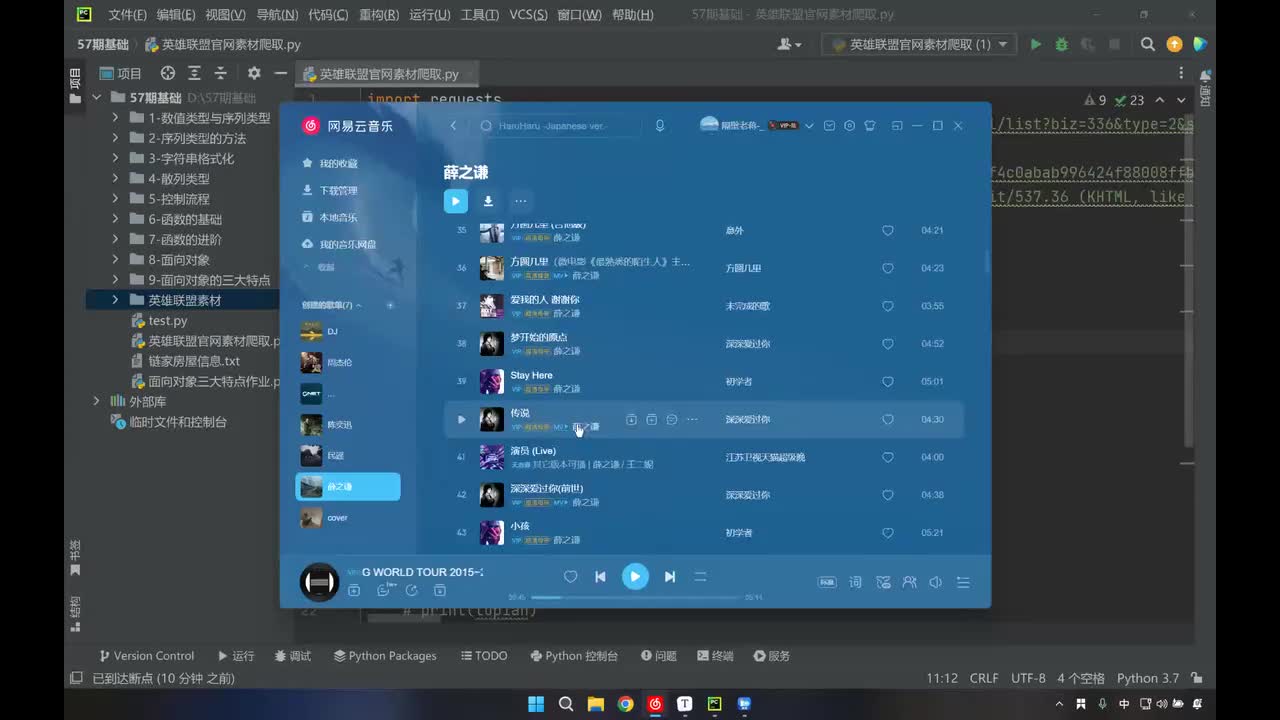Image resolution: width=1280 pixels, height=720 pixels.
Task: Click the locate-current-file target icon
Action: tap(167, 73)
